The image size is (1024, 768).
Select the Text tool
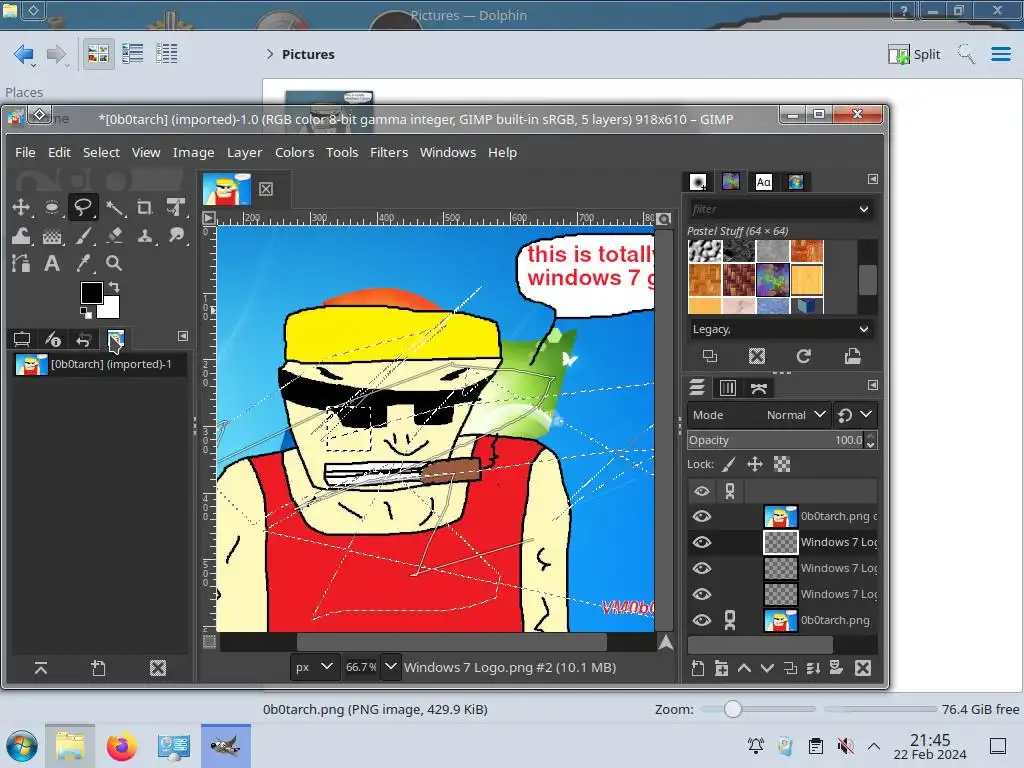pyautogui.click(x=52, y=263)
